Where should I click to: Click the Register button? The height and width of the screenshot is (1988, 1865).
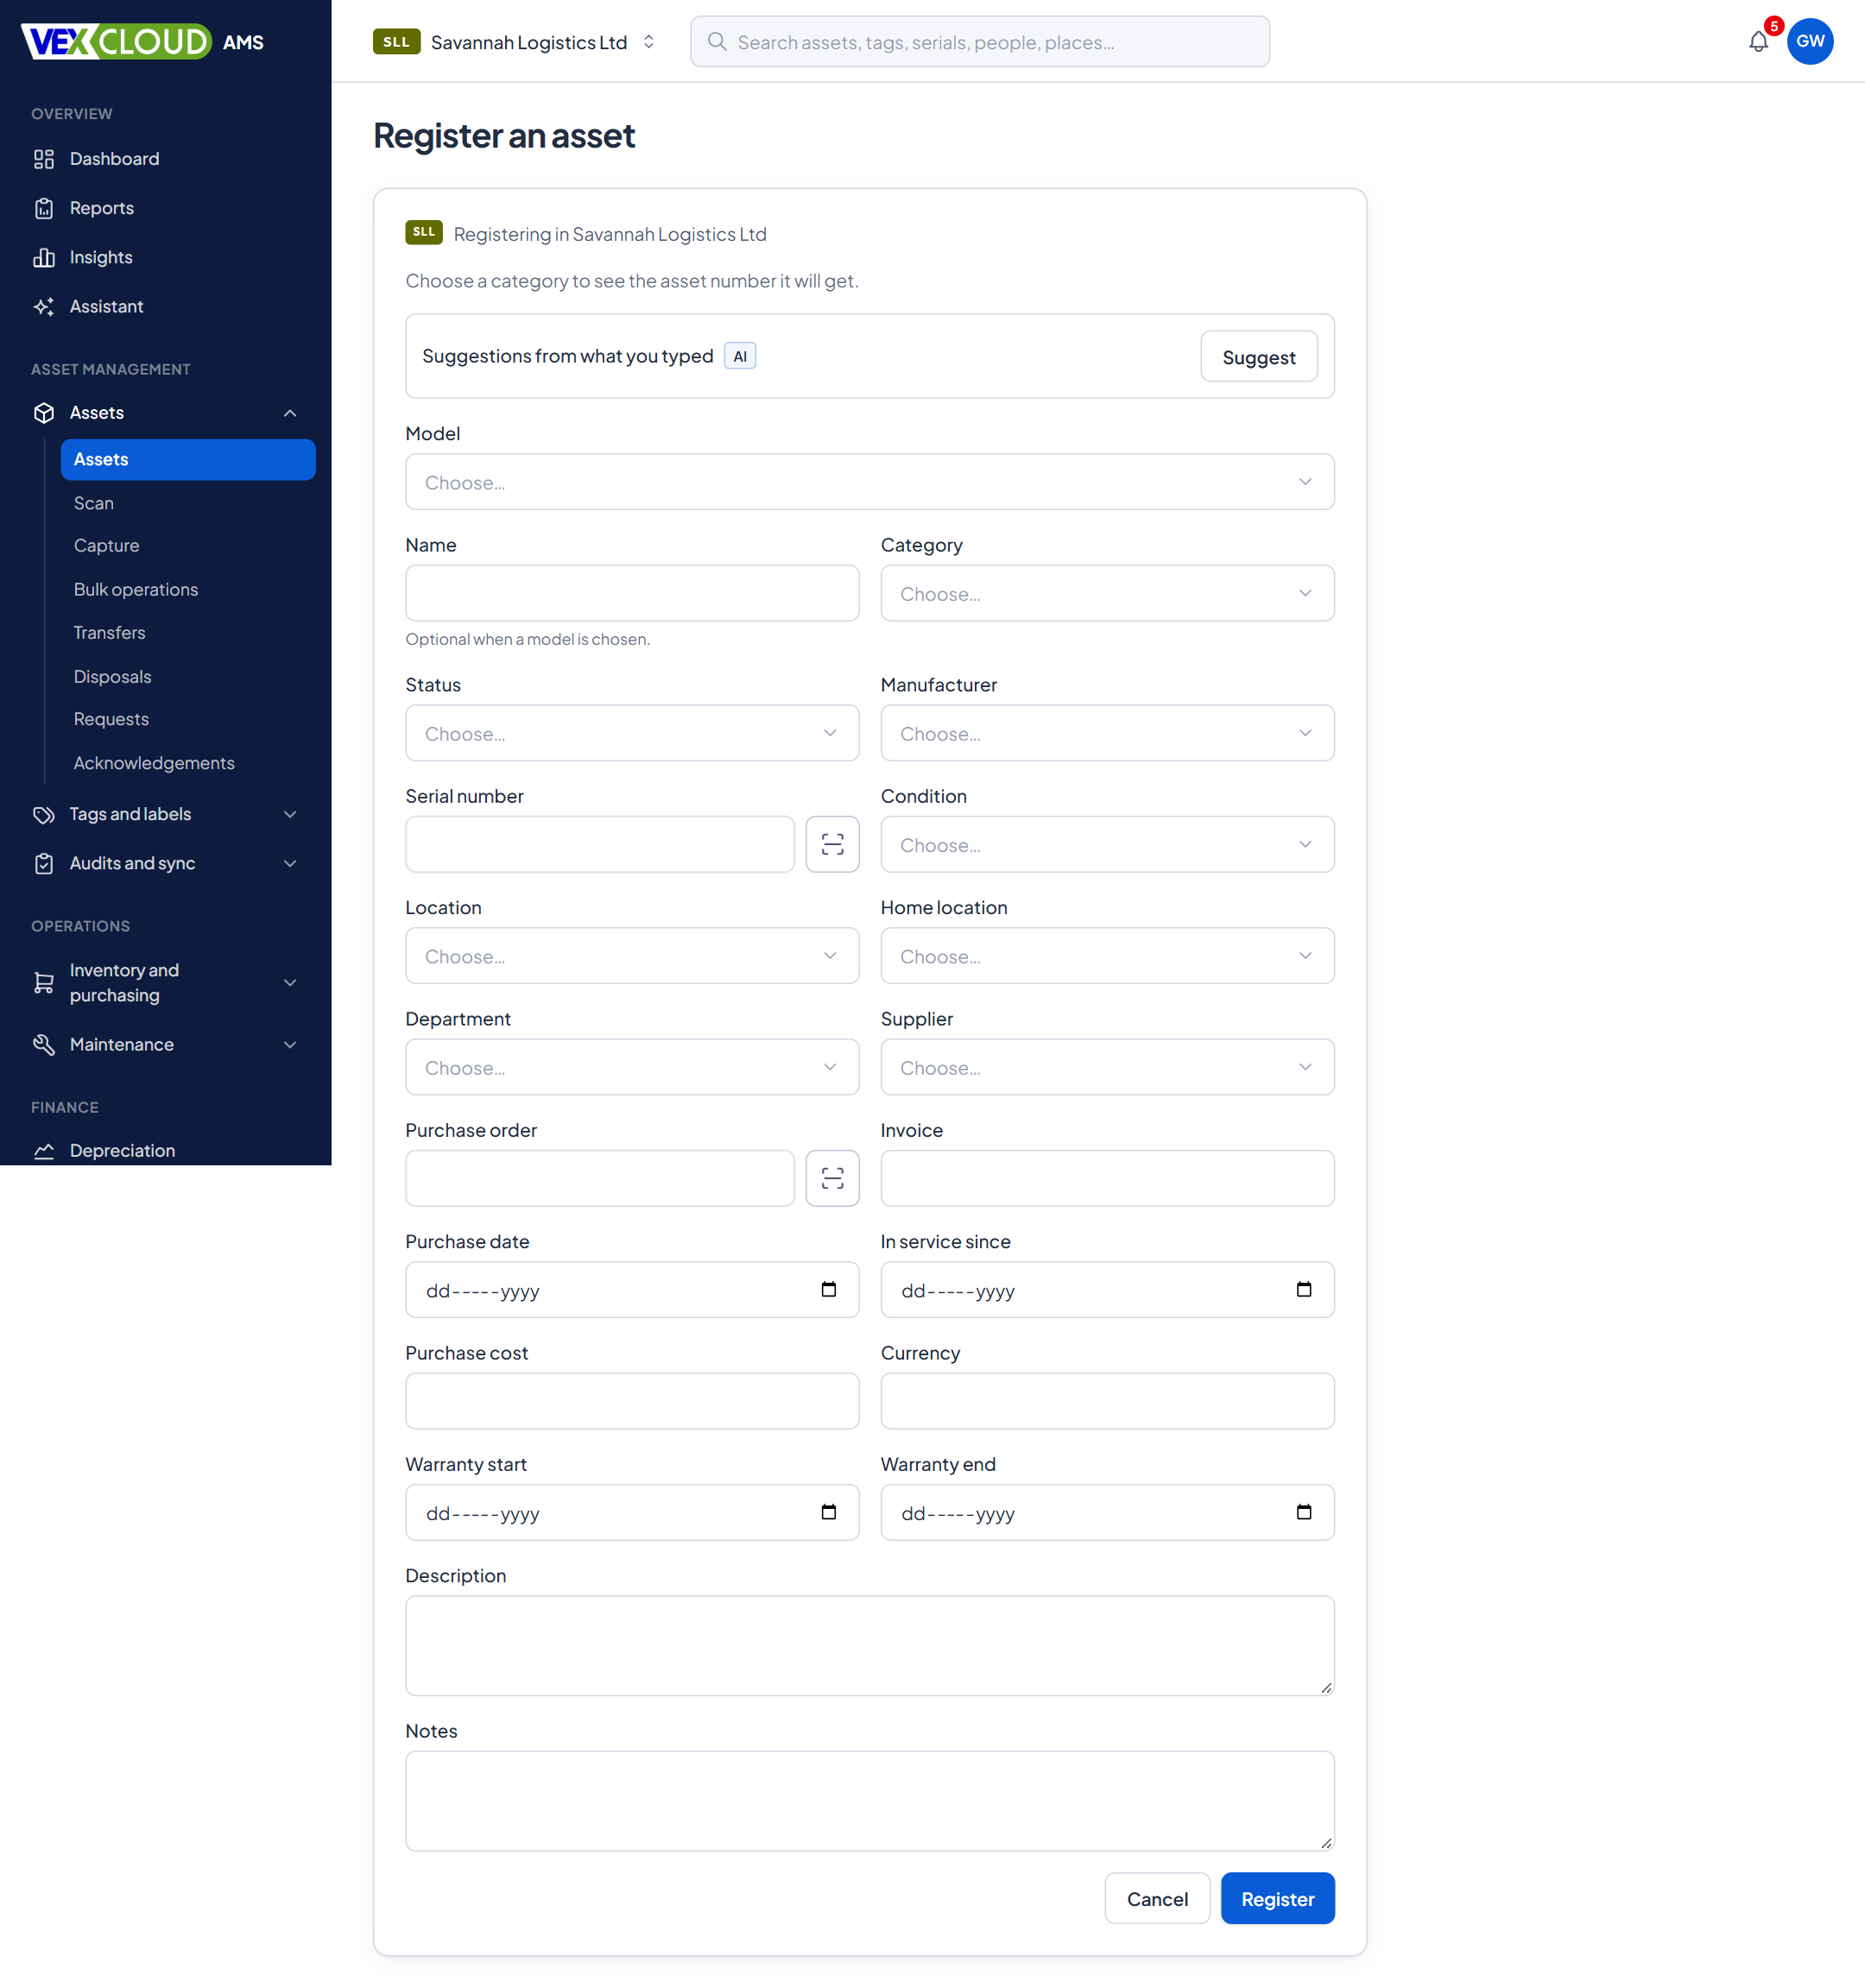[1277, 1898]
